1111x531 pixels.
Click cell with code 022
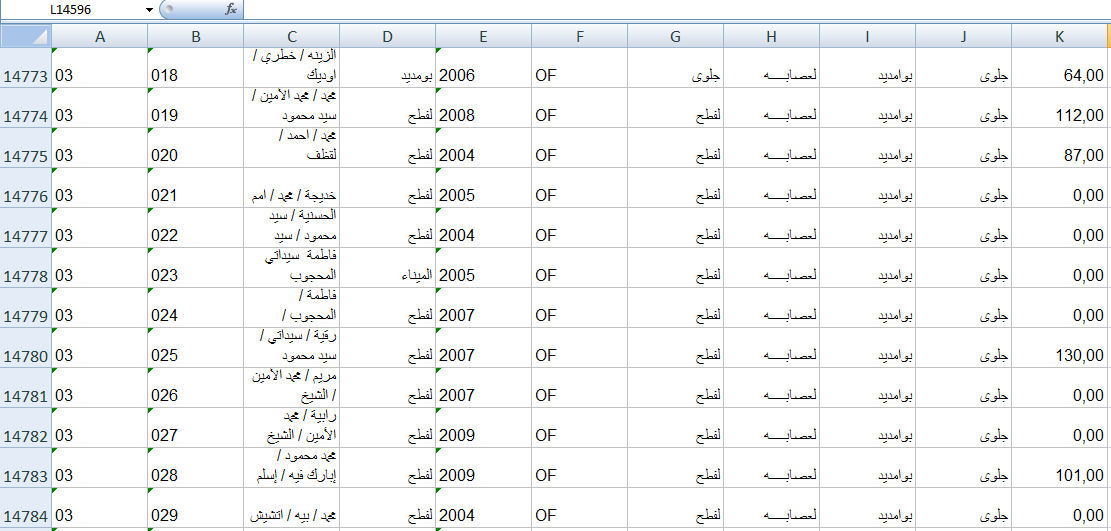click(196, 228)
